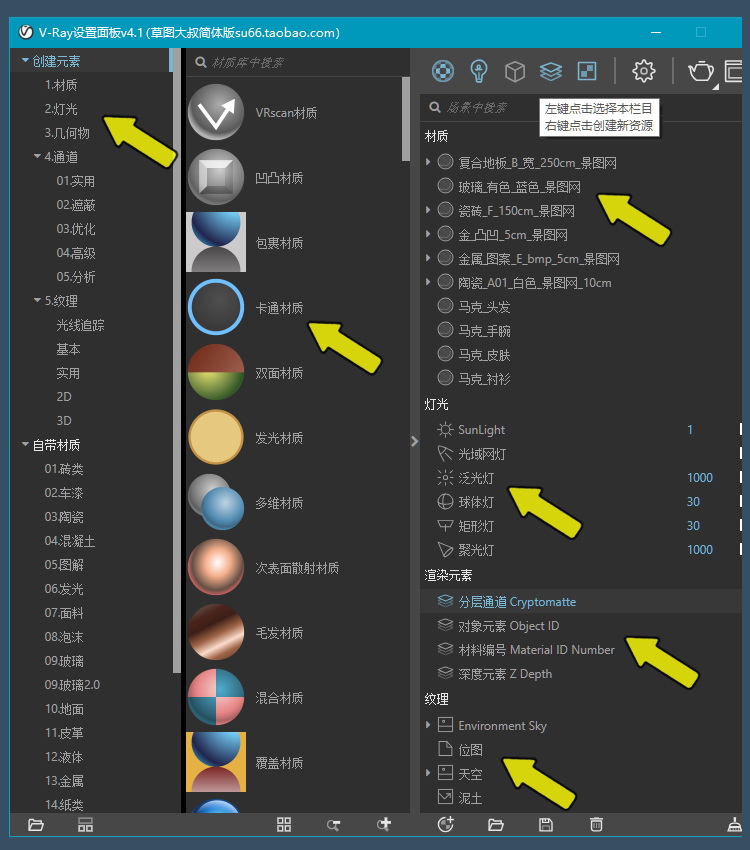Open the Geometry cube category icon
The width and height of the screenshot is (750, 850).
(x=515, y=71)
